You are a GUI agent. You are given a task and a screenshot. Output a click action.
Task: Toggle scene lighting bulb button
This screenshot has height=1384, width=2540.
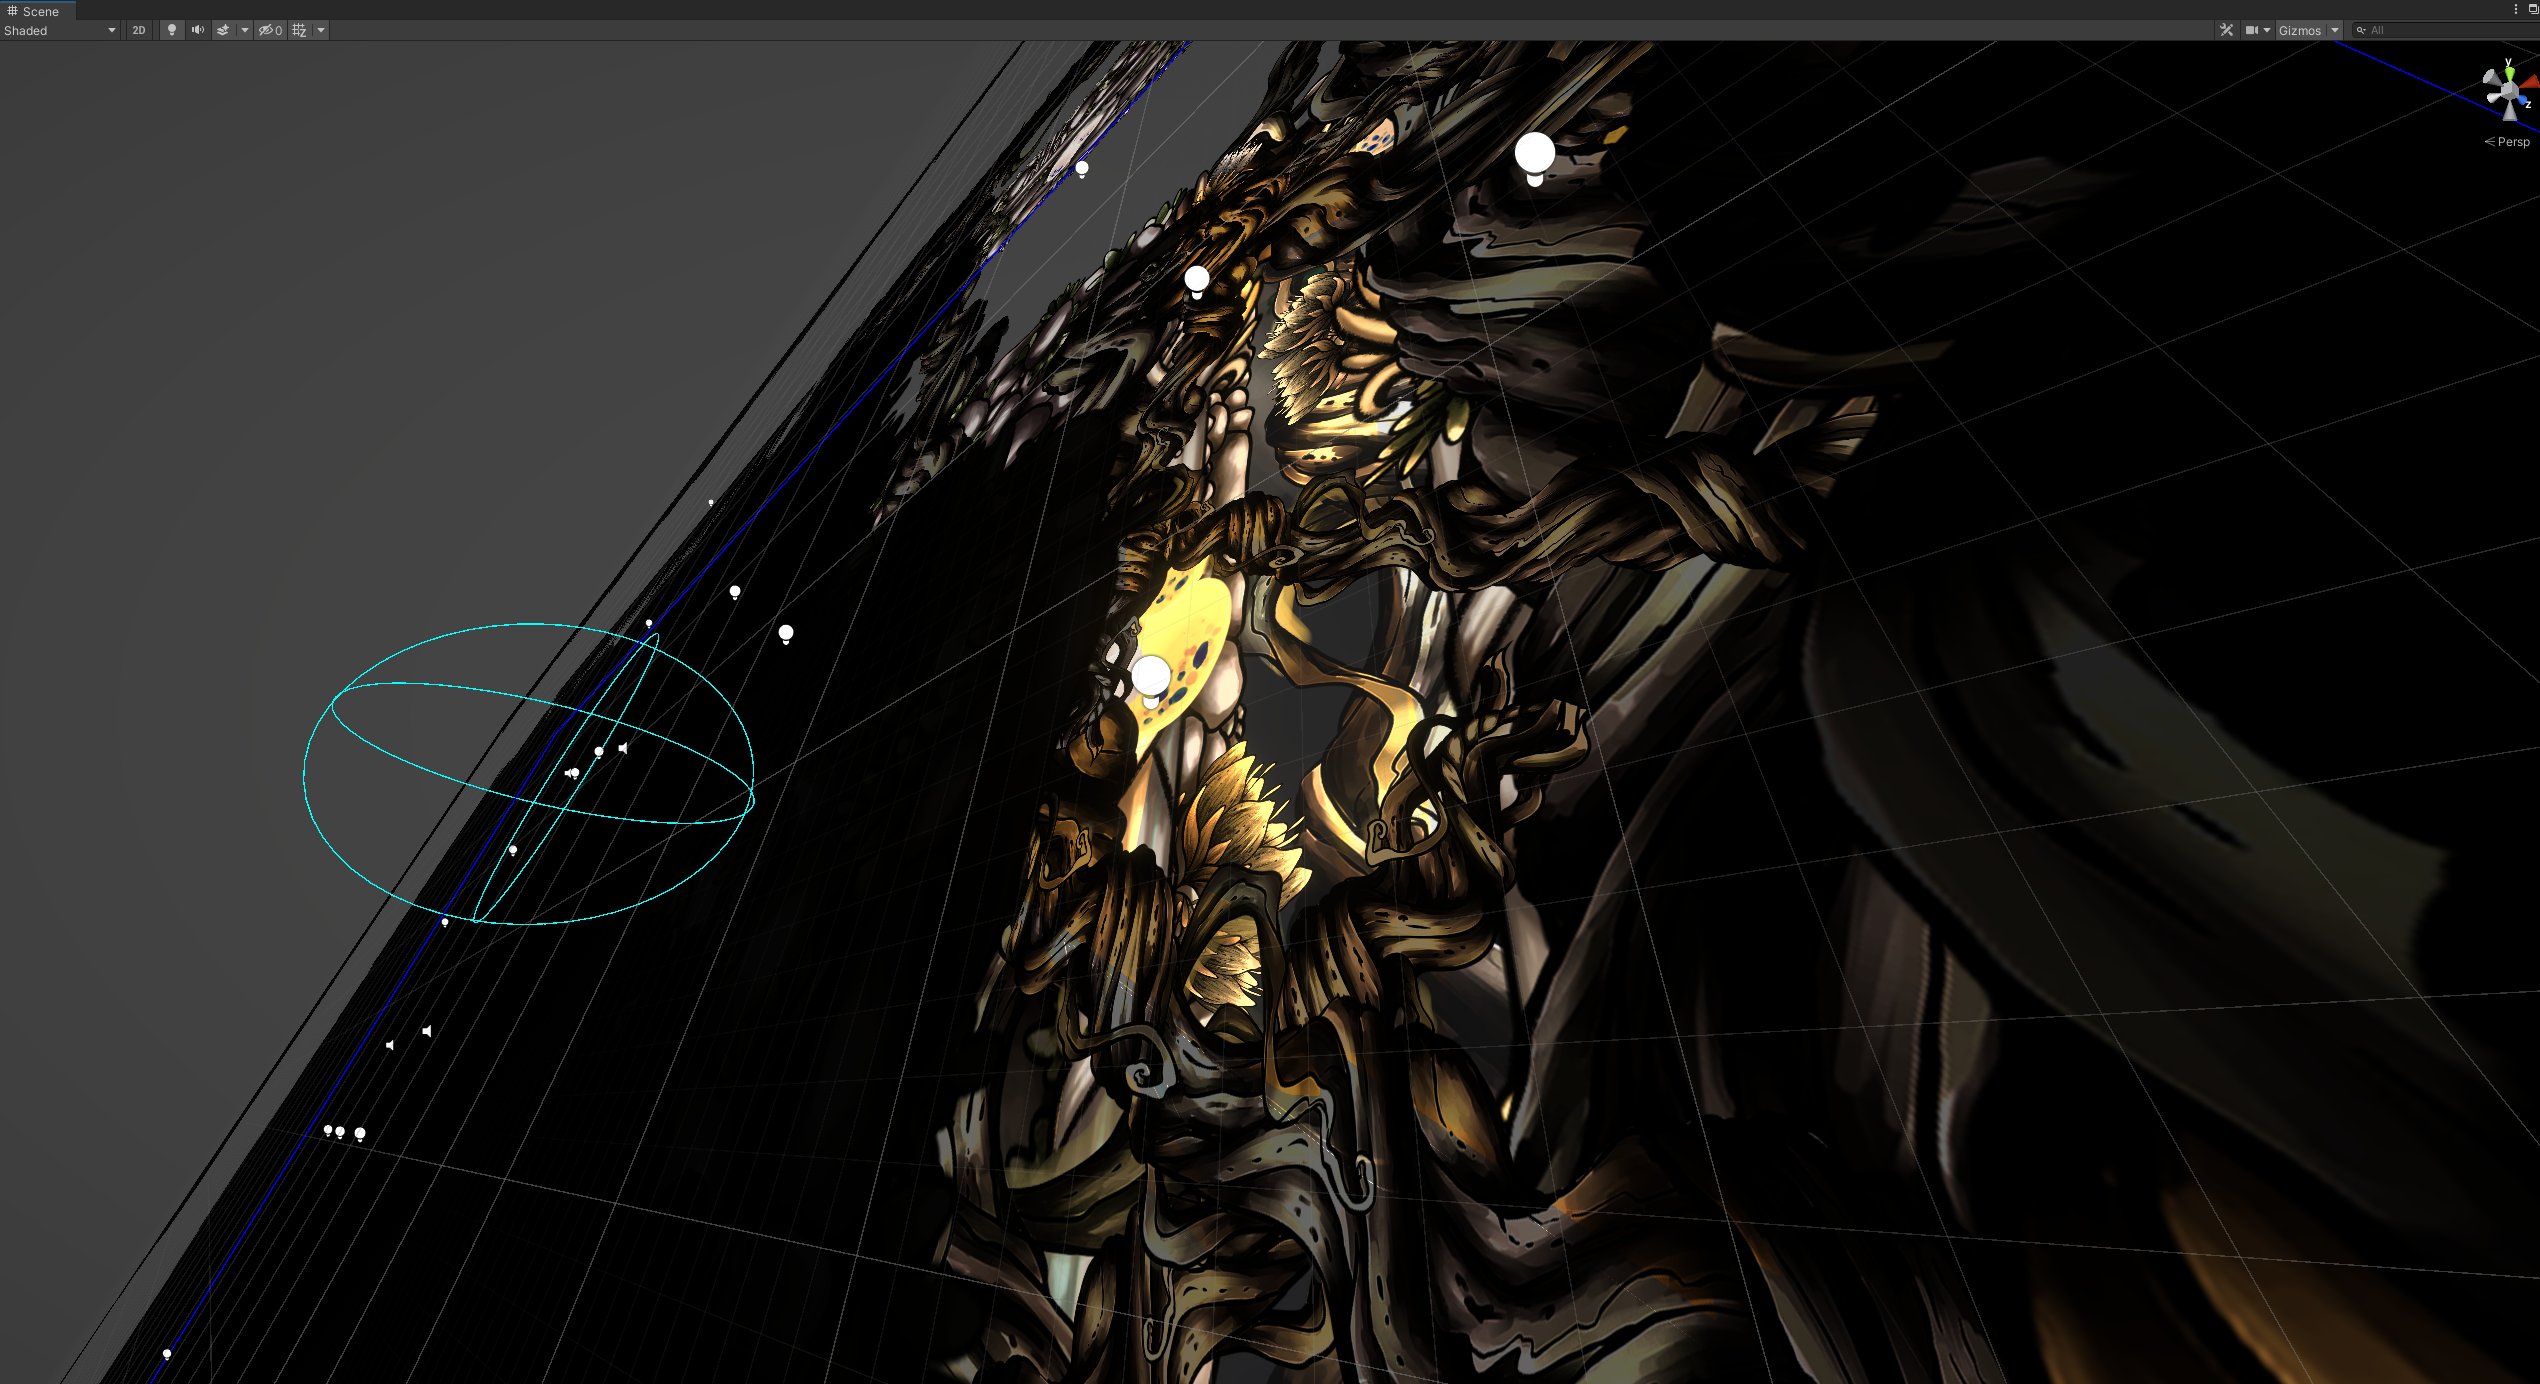[x=172, y=30]
